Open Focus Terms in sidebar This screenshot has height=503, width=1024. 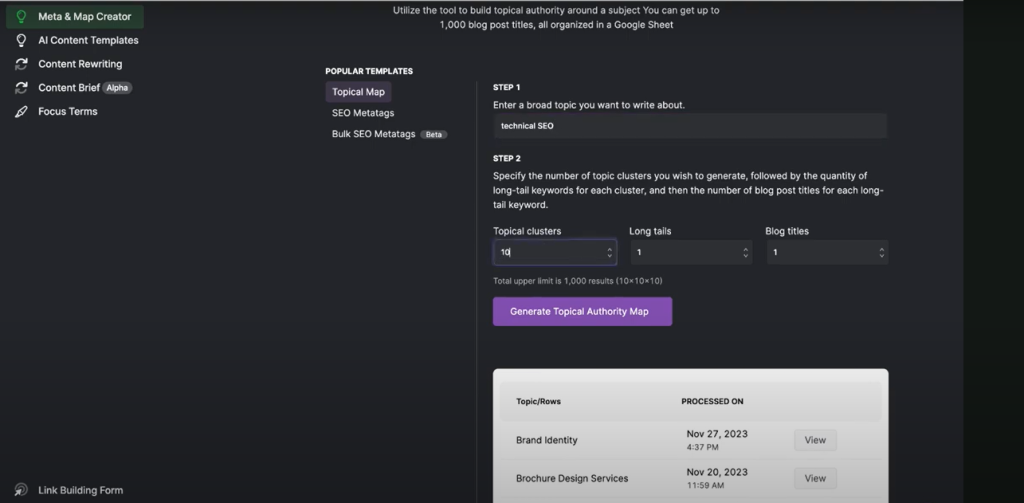click(x=68, y=112)
